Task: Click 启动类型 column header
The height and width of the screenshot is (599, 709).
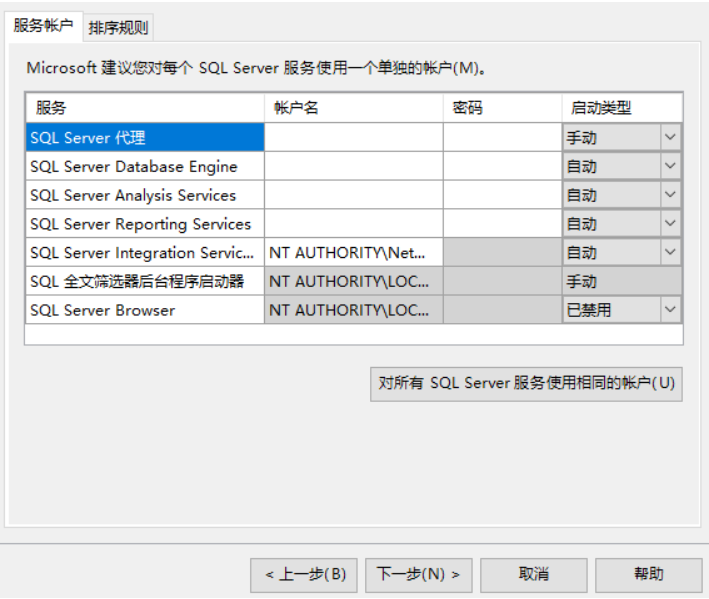Action: pyautogui.click(x=622, y=108)
